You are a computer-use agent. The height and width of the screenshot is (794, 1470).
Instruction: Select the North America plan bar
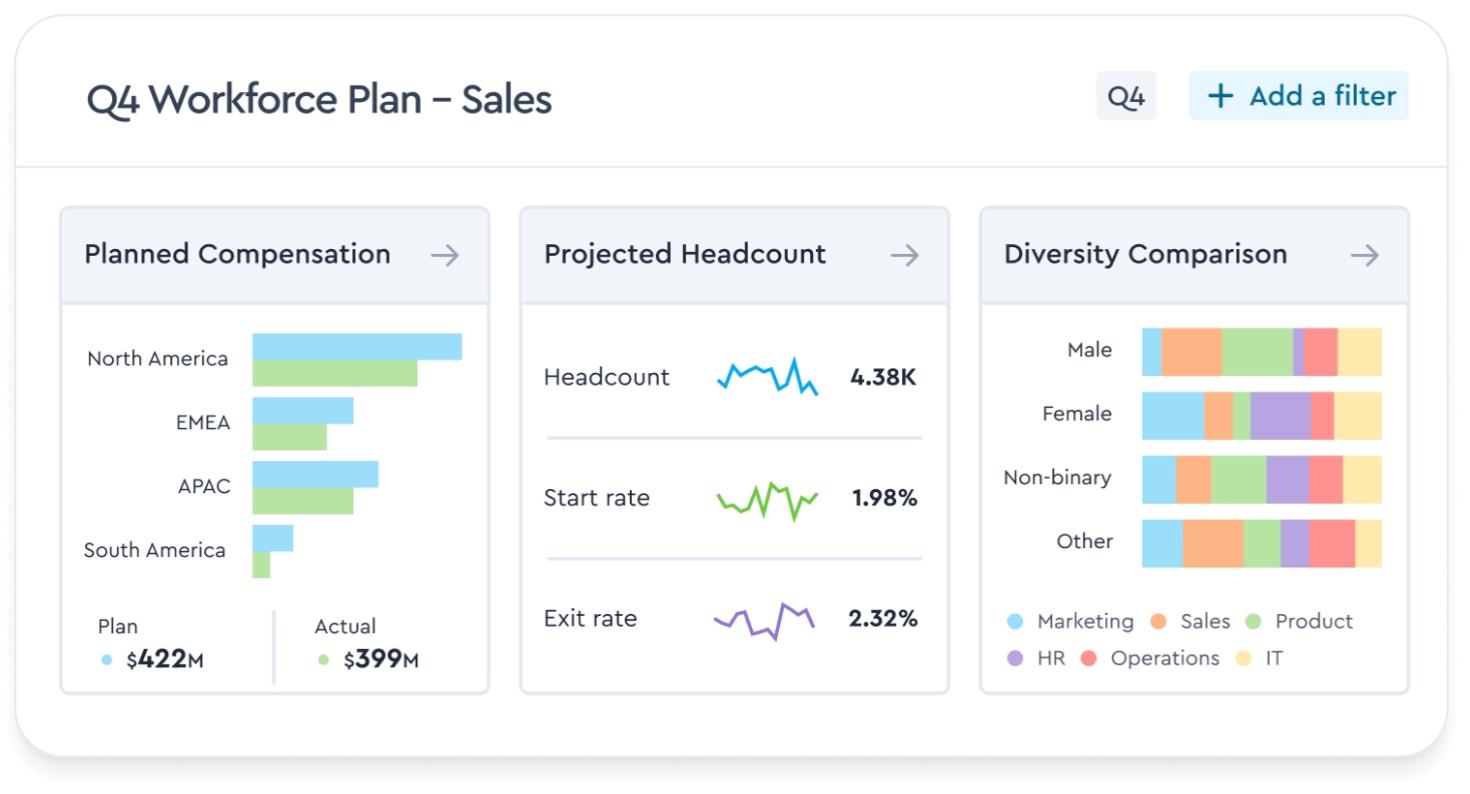355,348
